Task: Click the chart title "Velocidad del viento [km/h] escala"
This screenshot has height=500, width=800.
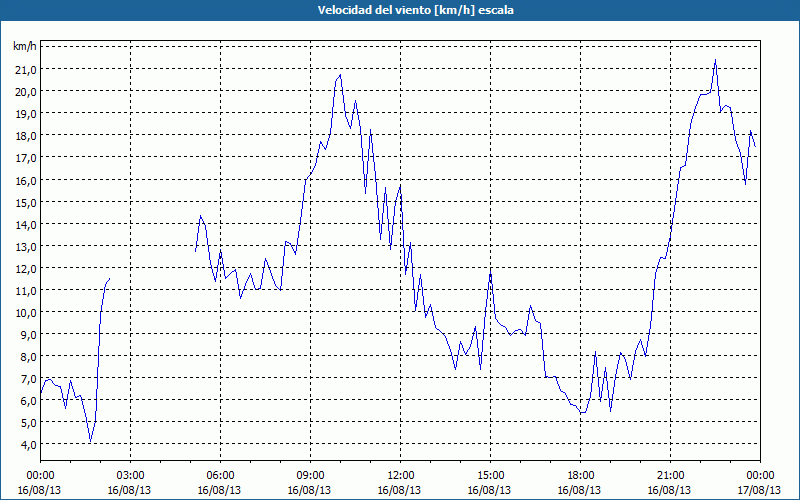Action: (415, 10)
